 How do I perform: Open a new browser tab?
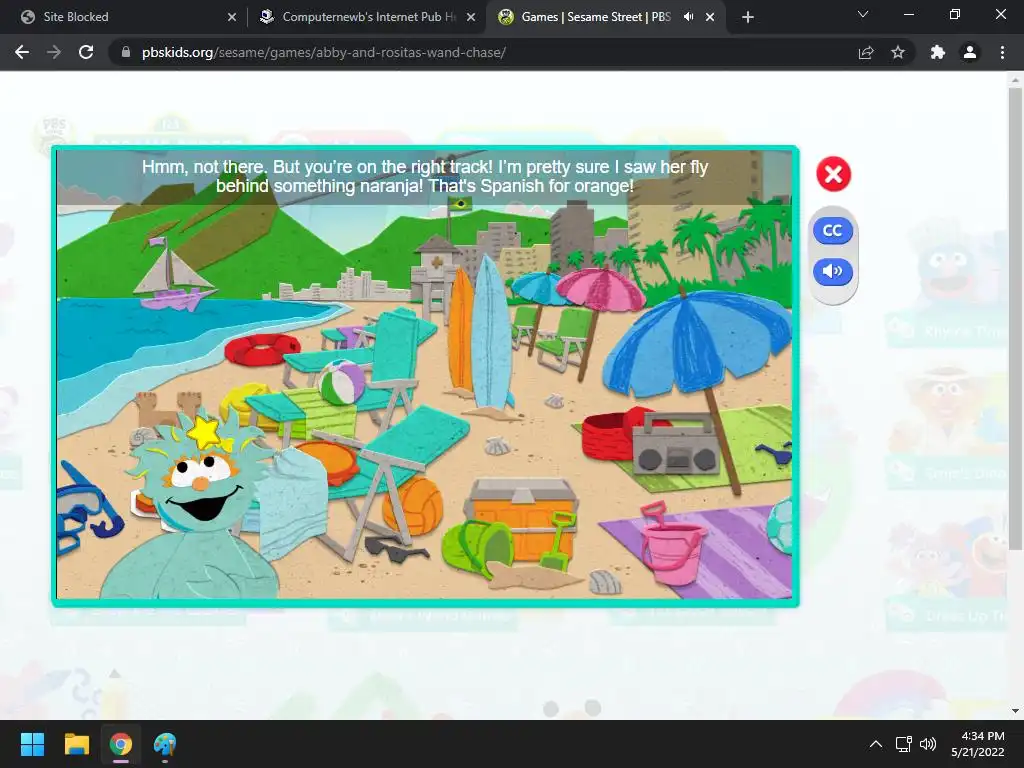click(x=748, y=17)
